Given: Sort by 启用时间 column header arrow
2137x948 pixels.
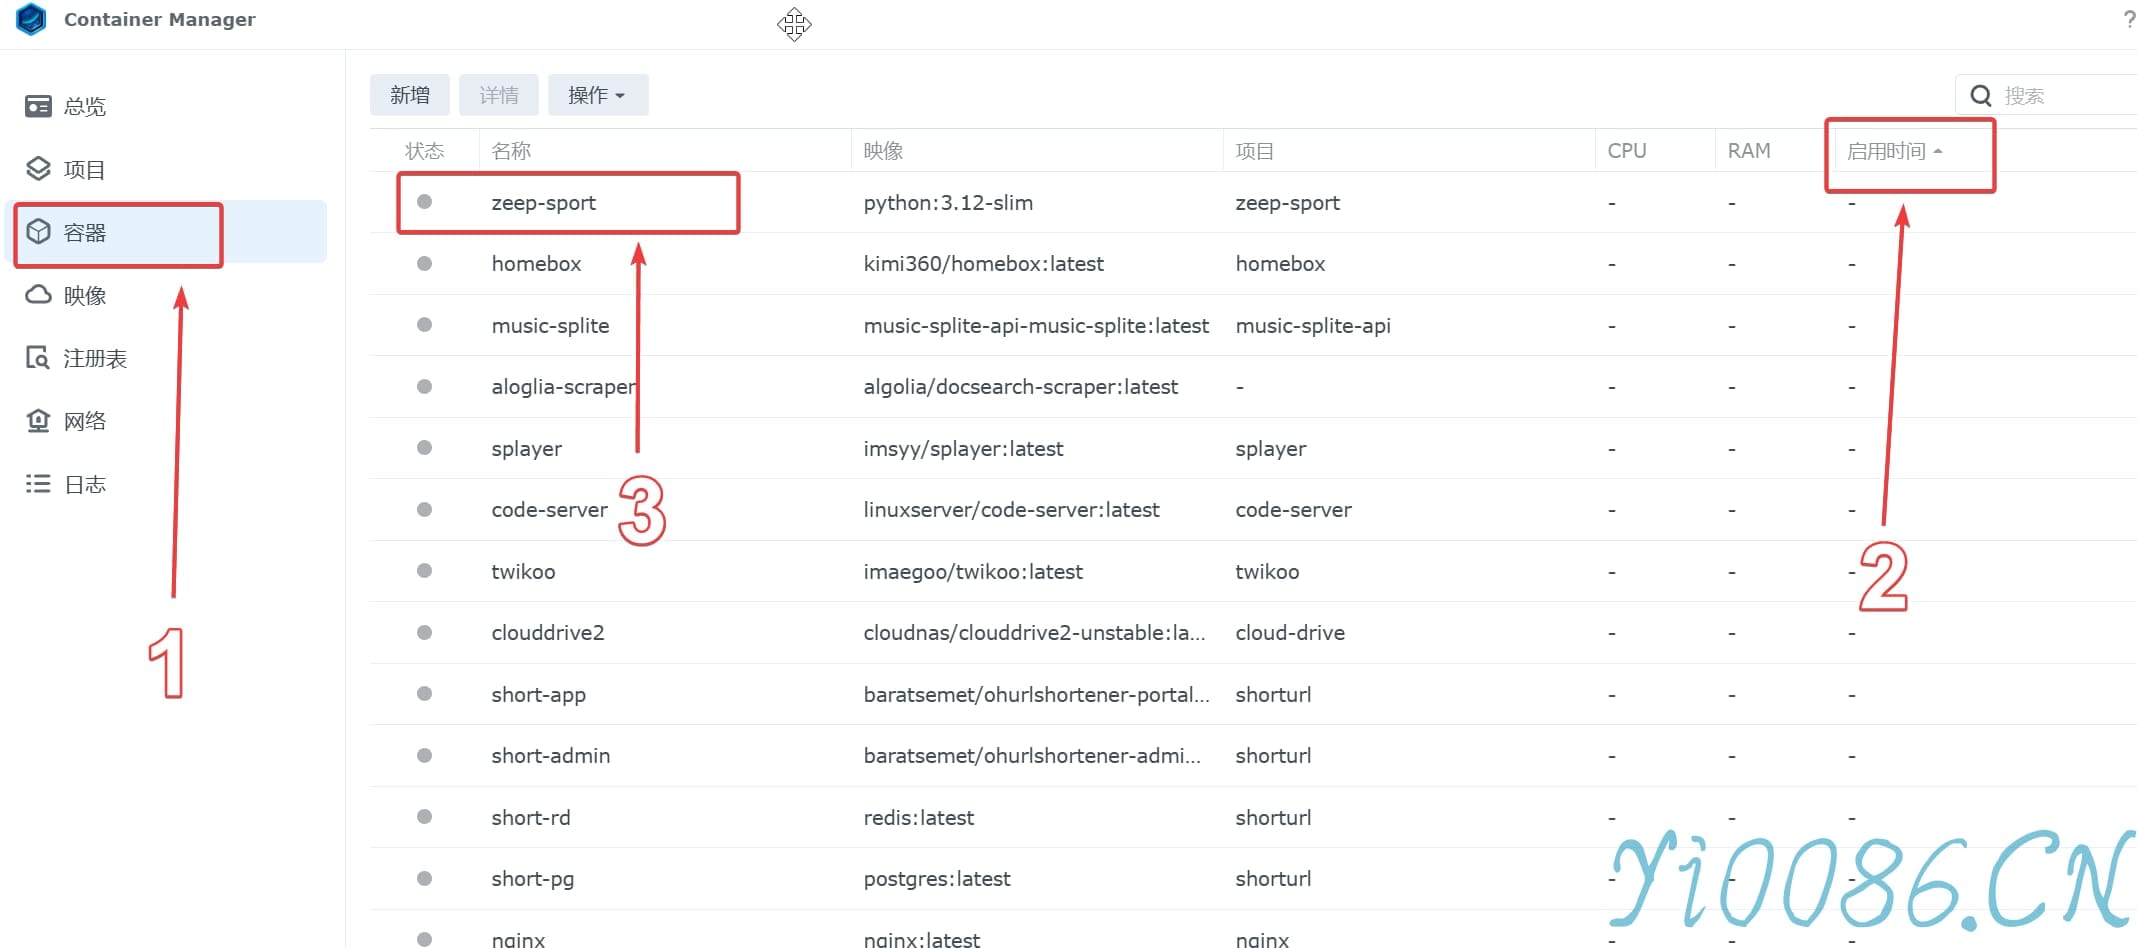Looking at the screenshot, I should pos(1937,151).
